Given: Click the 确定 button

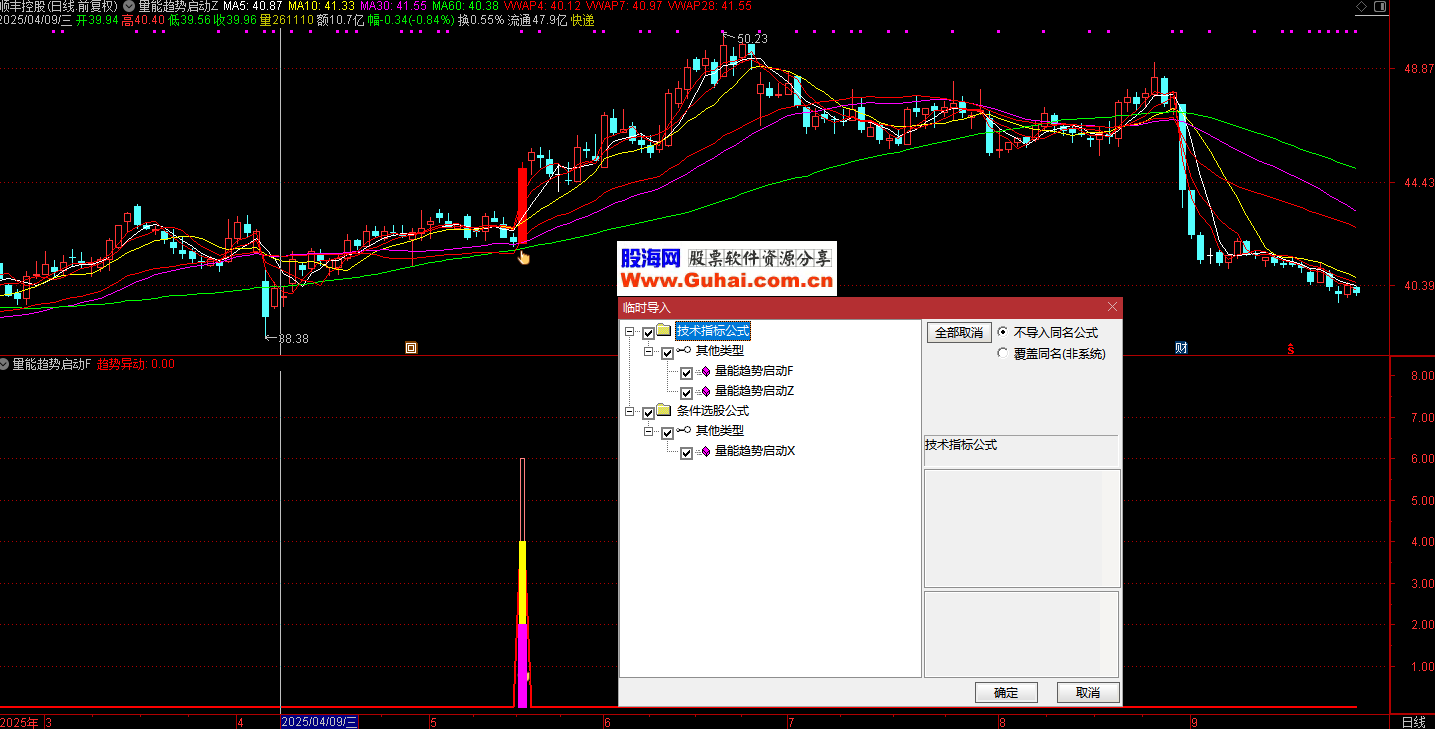Looking at the screenshot, I should pyautogui.click(x=1005, y=693).
